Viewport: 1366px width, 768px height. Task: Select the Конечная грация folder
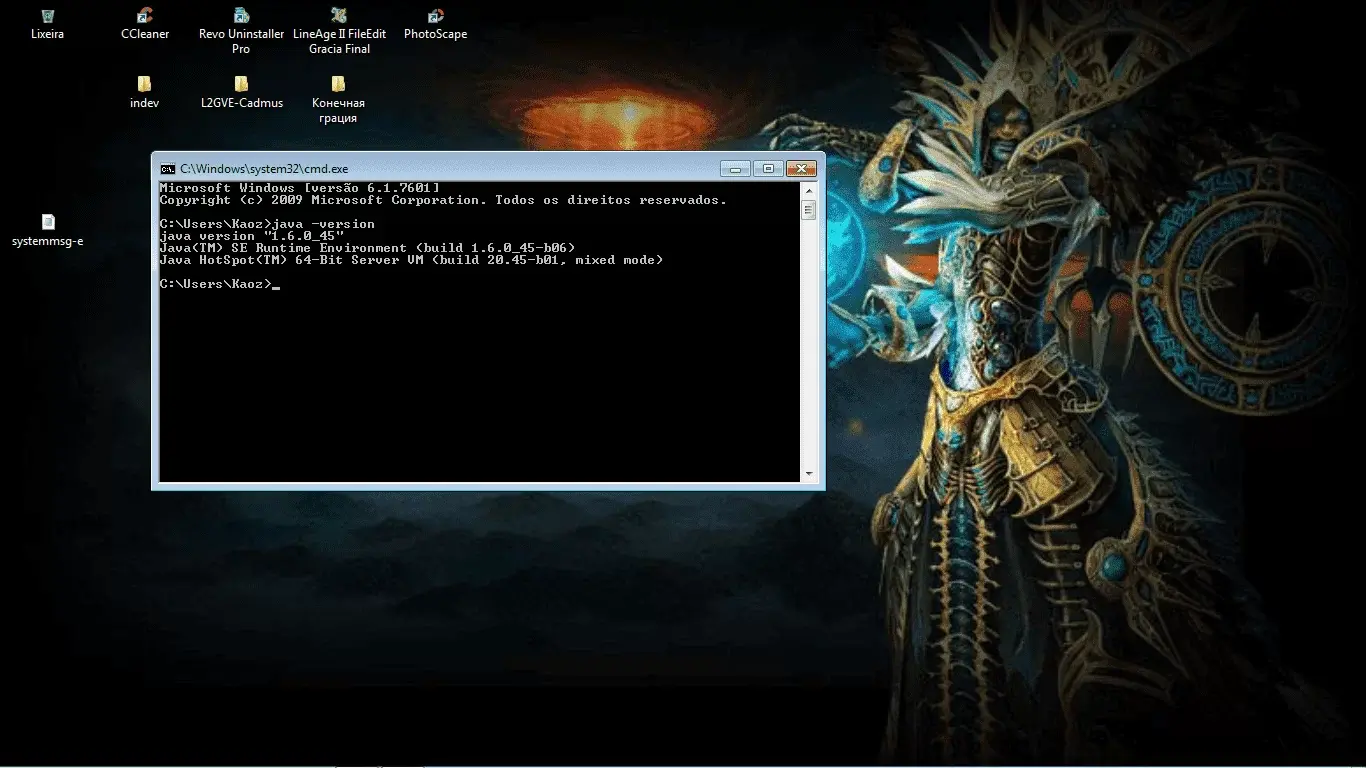338,100
